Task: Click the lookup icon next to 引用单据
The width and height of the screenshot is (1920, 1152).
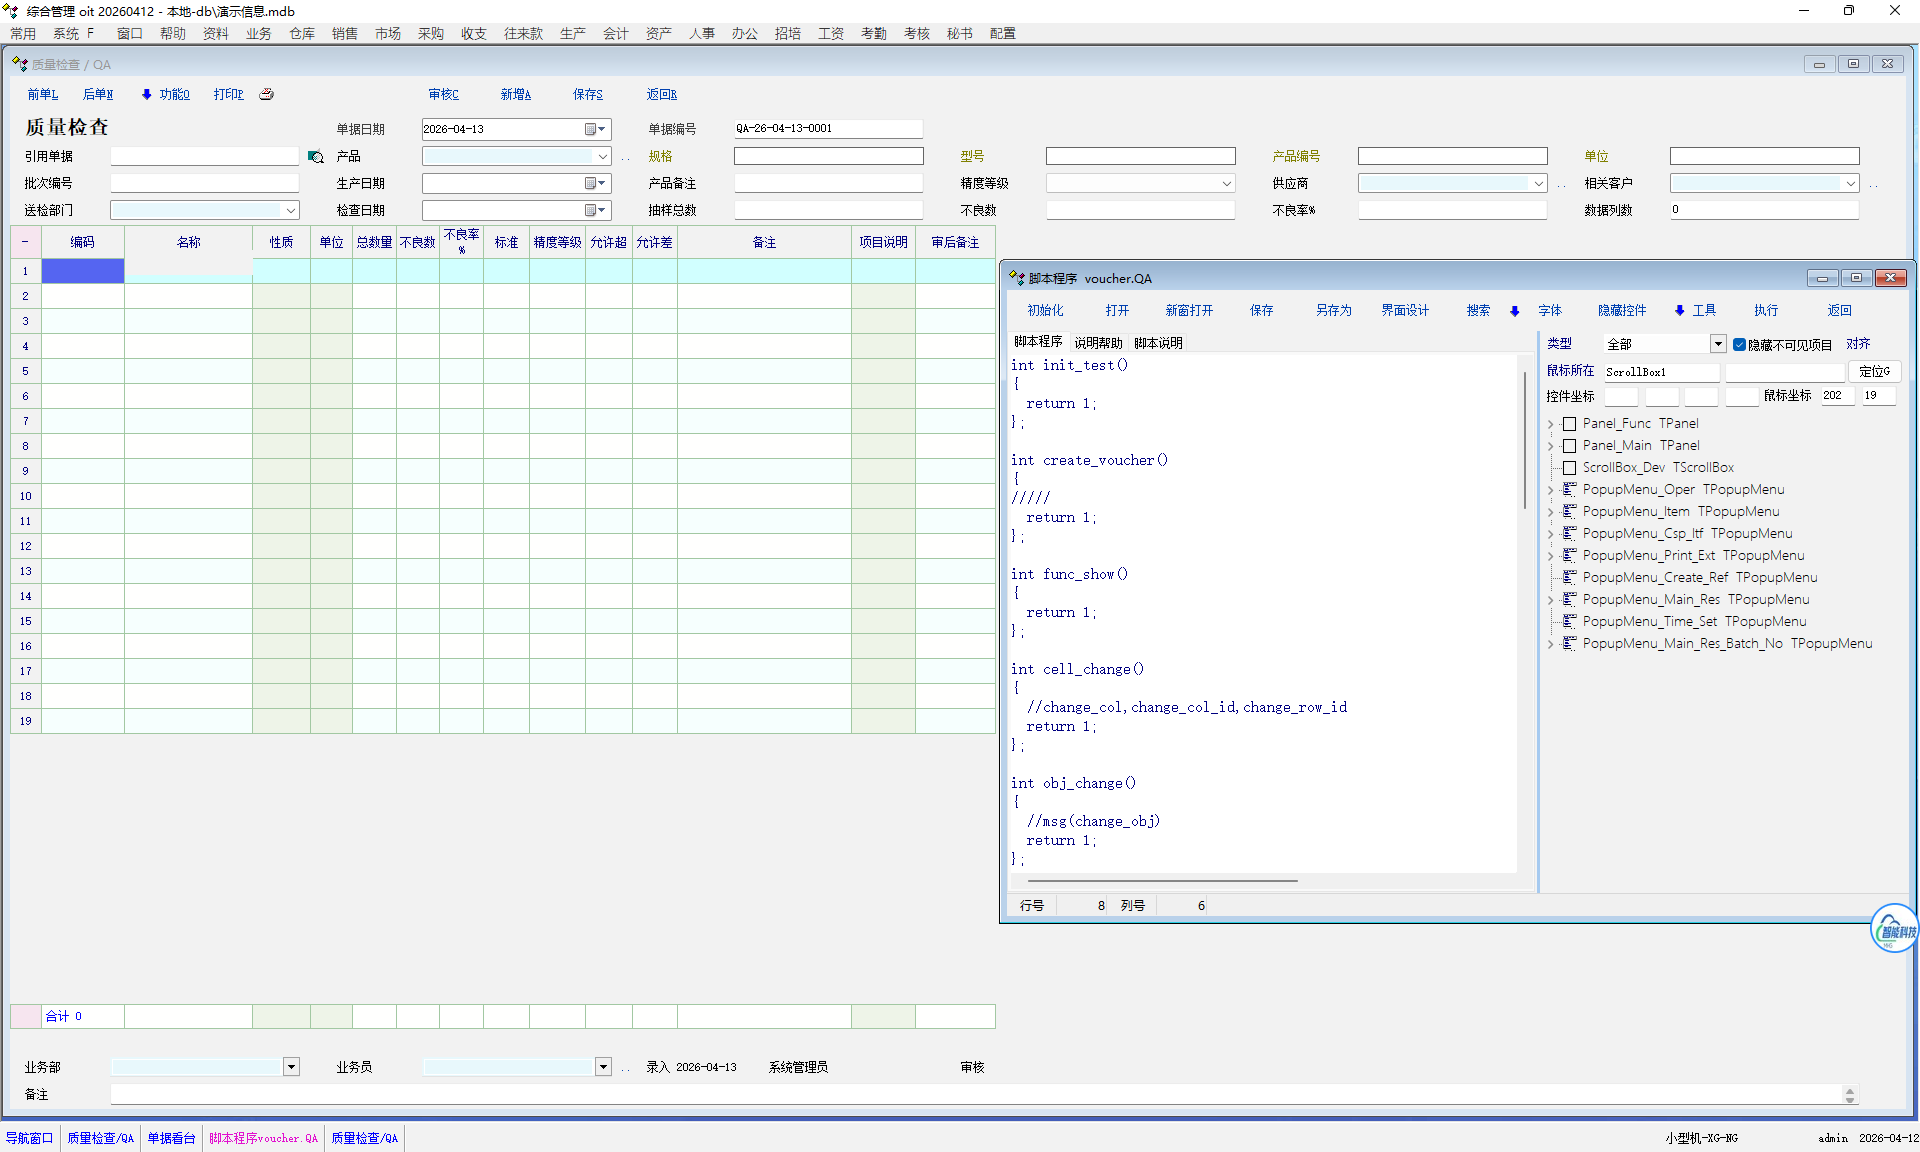Action: click(x=315, y=157)
